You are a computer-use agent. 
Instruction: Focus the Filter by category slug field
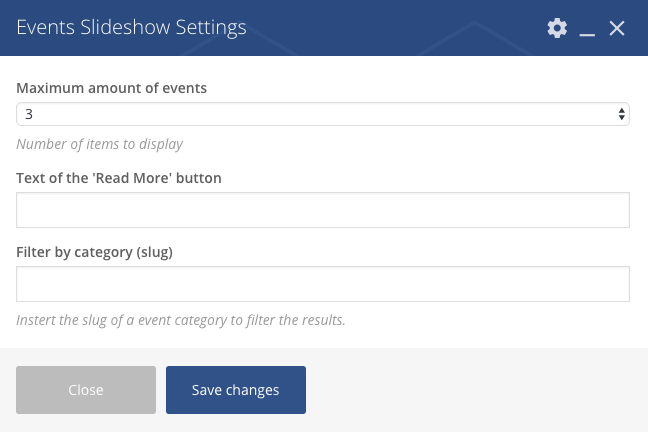pos(323,284)
